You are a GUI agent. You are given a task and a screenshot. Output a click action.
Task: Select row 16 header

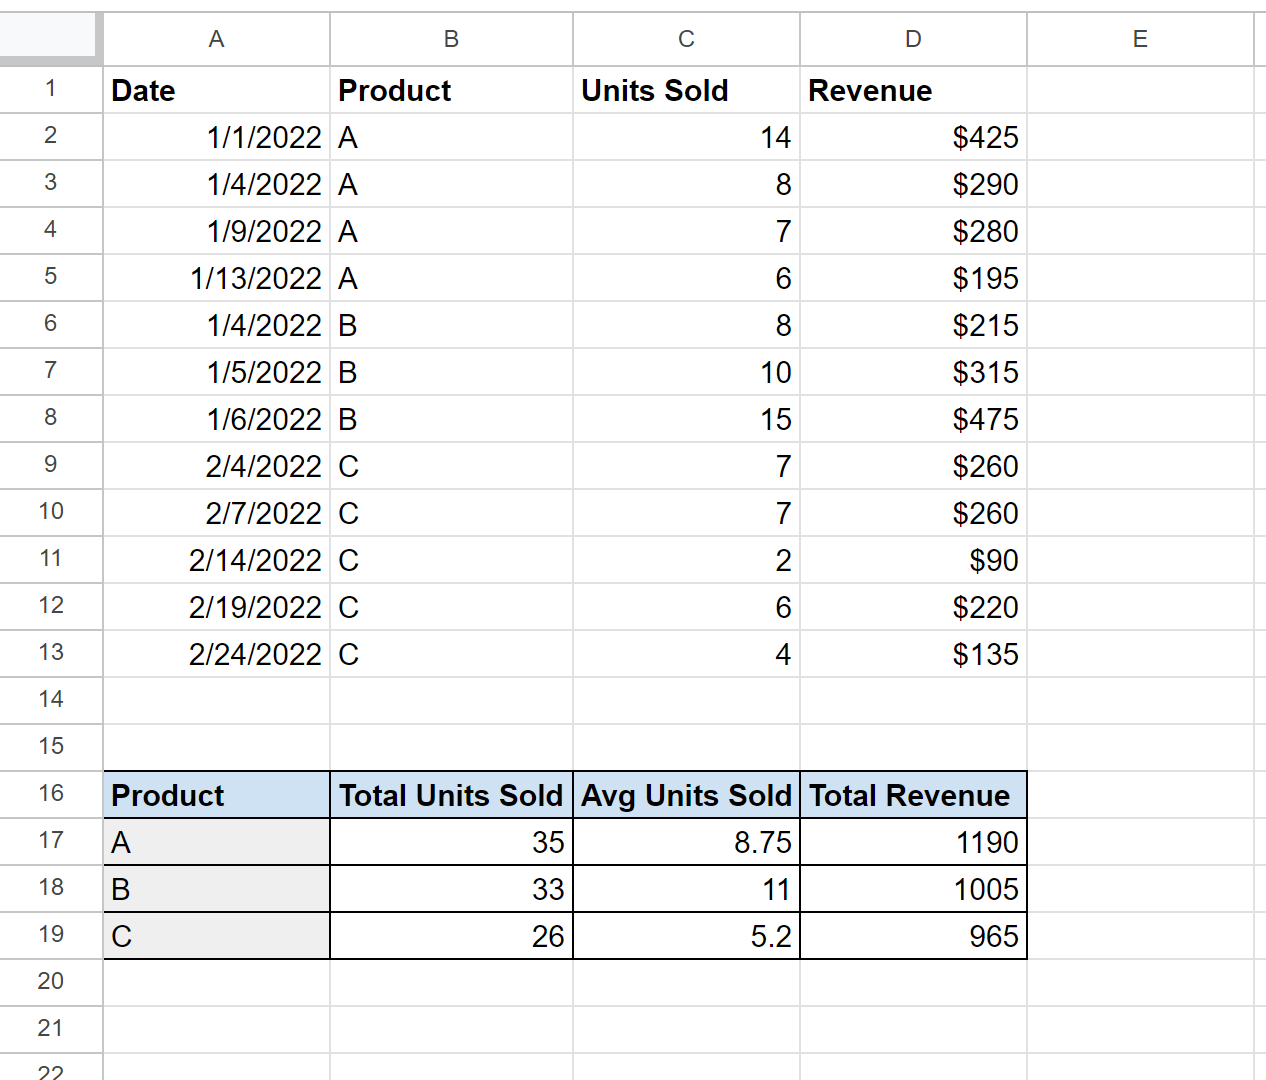(51, 793)
